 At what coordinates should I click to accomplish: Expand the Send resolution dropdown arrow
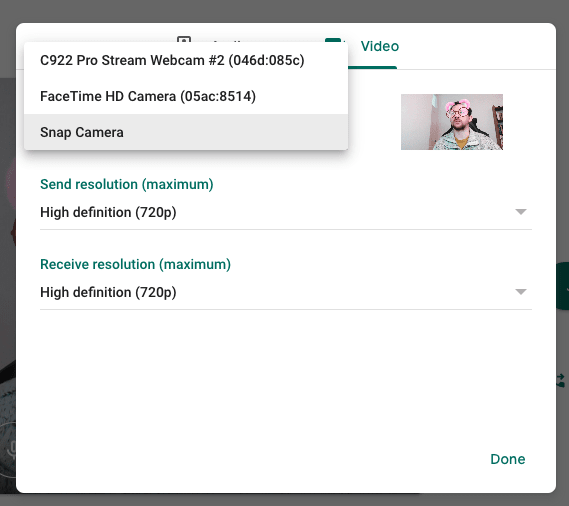[521, 212]
